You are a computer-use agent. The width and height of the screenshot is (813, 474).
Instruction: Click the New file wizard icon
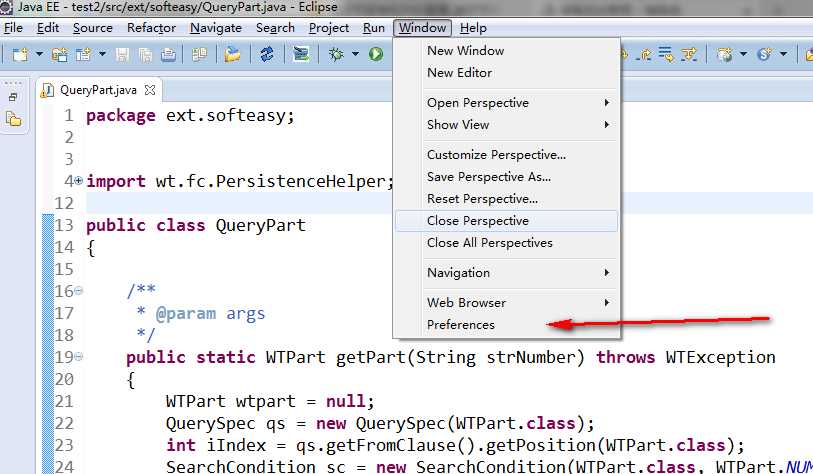(x=21, y=54)
